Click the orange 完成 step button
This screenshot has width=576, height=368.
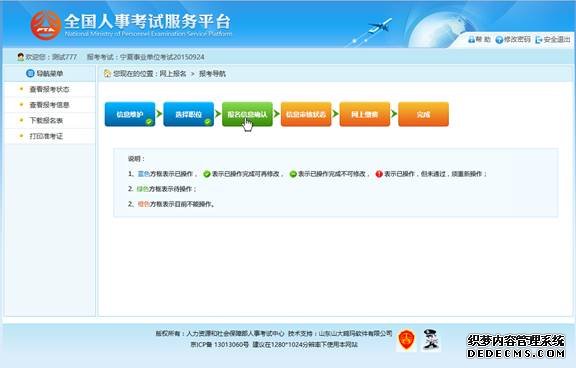(x=424, y=114)
